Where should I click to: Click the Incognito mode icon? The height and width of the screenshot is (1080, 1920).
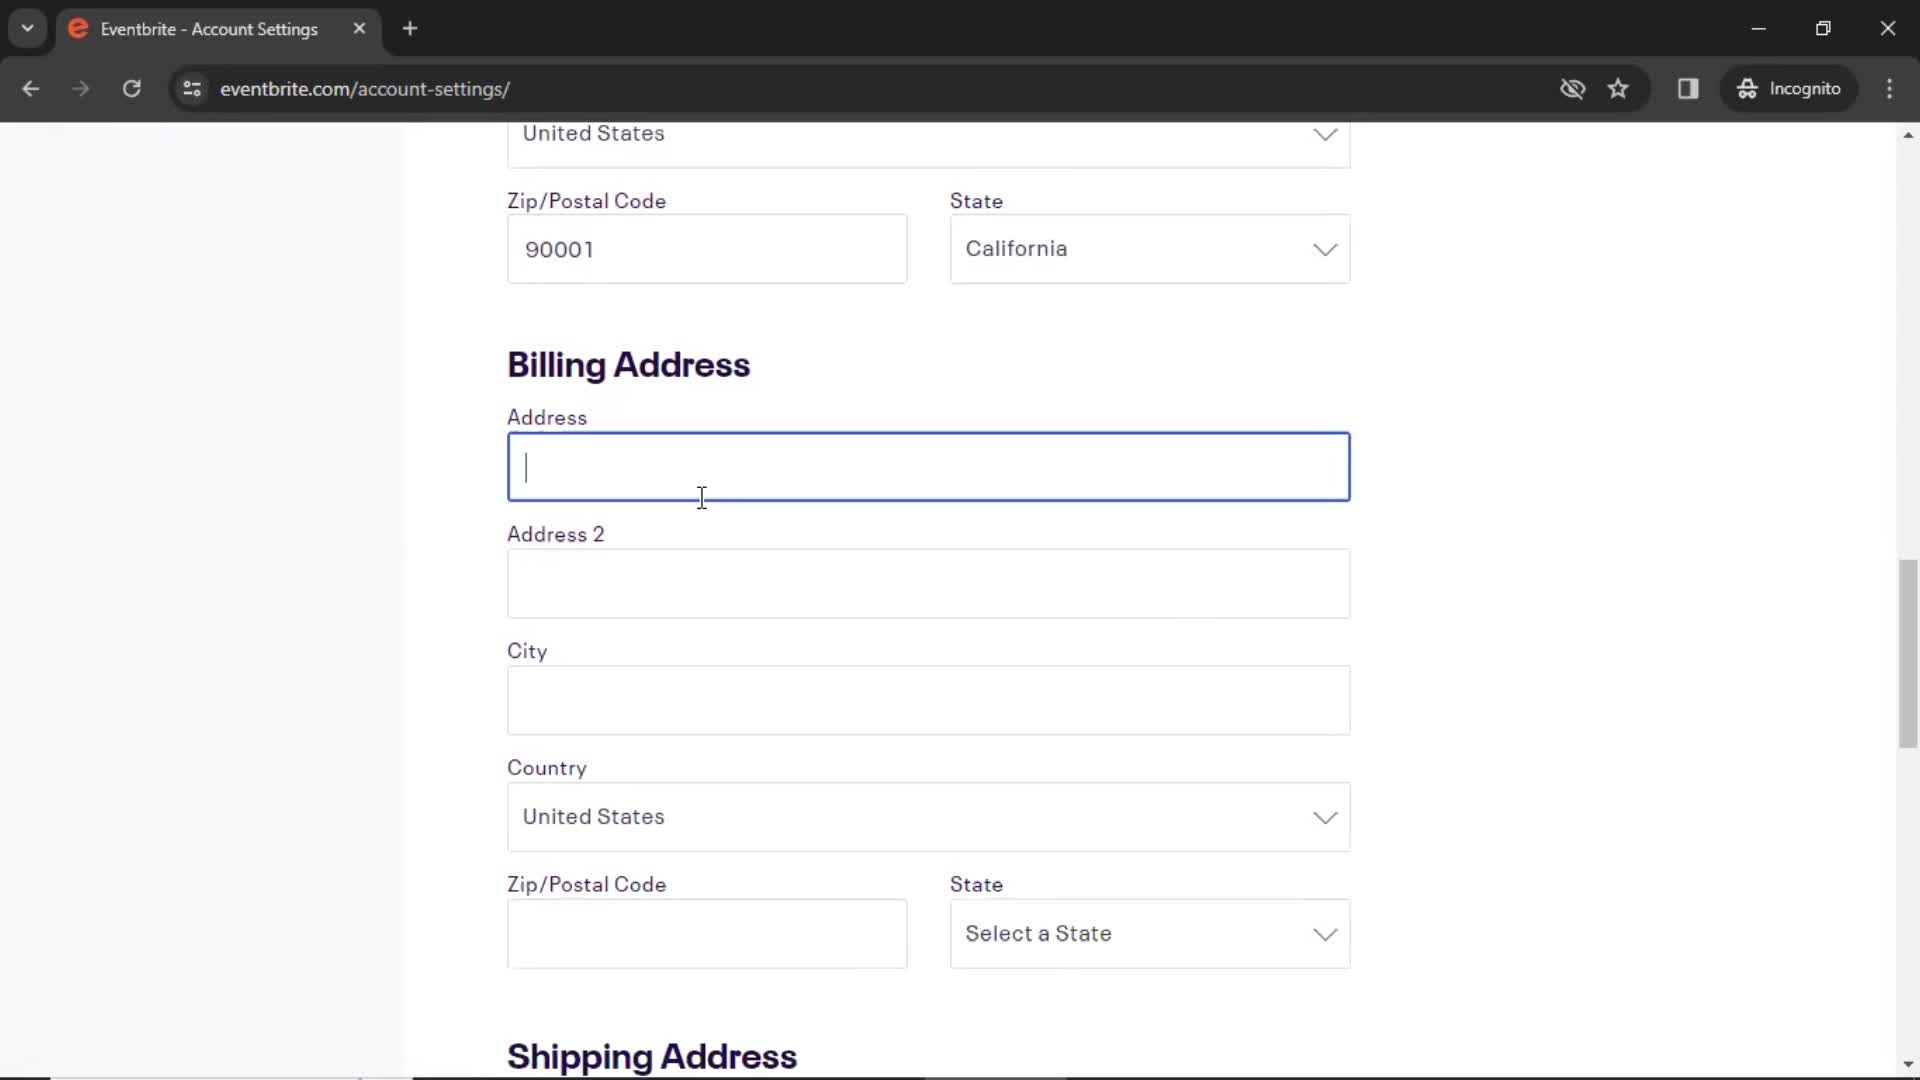pyautogui.click(x=1747, y=88)
